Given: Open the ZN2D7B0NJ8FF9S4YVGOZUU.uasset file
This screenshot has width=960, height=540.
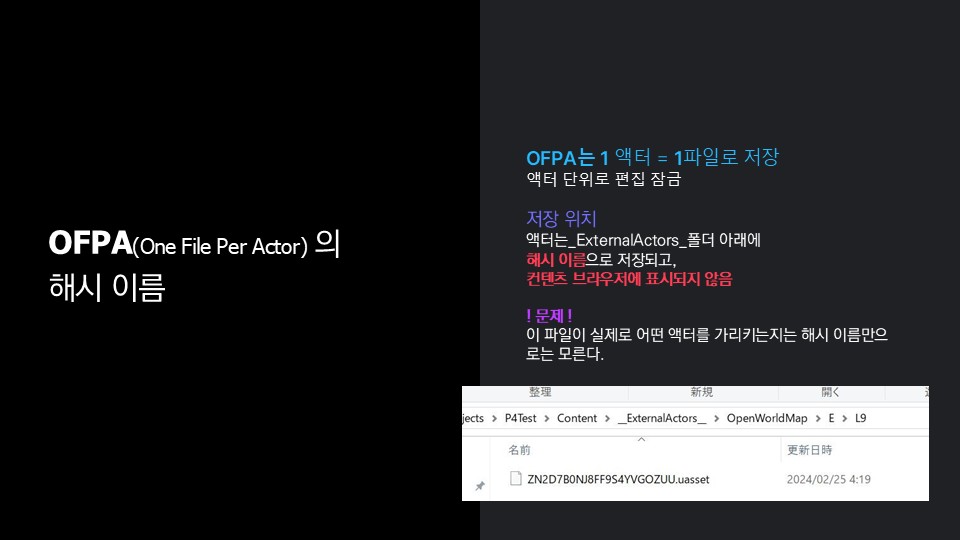Looking at the screenshot, I should coord(618,479).
